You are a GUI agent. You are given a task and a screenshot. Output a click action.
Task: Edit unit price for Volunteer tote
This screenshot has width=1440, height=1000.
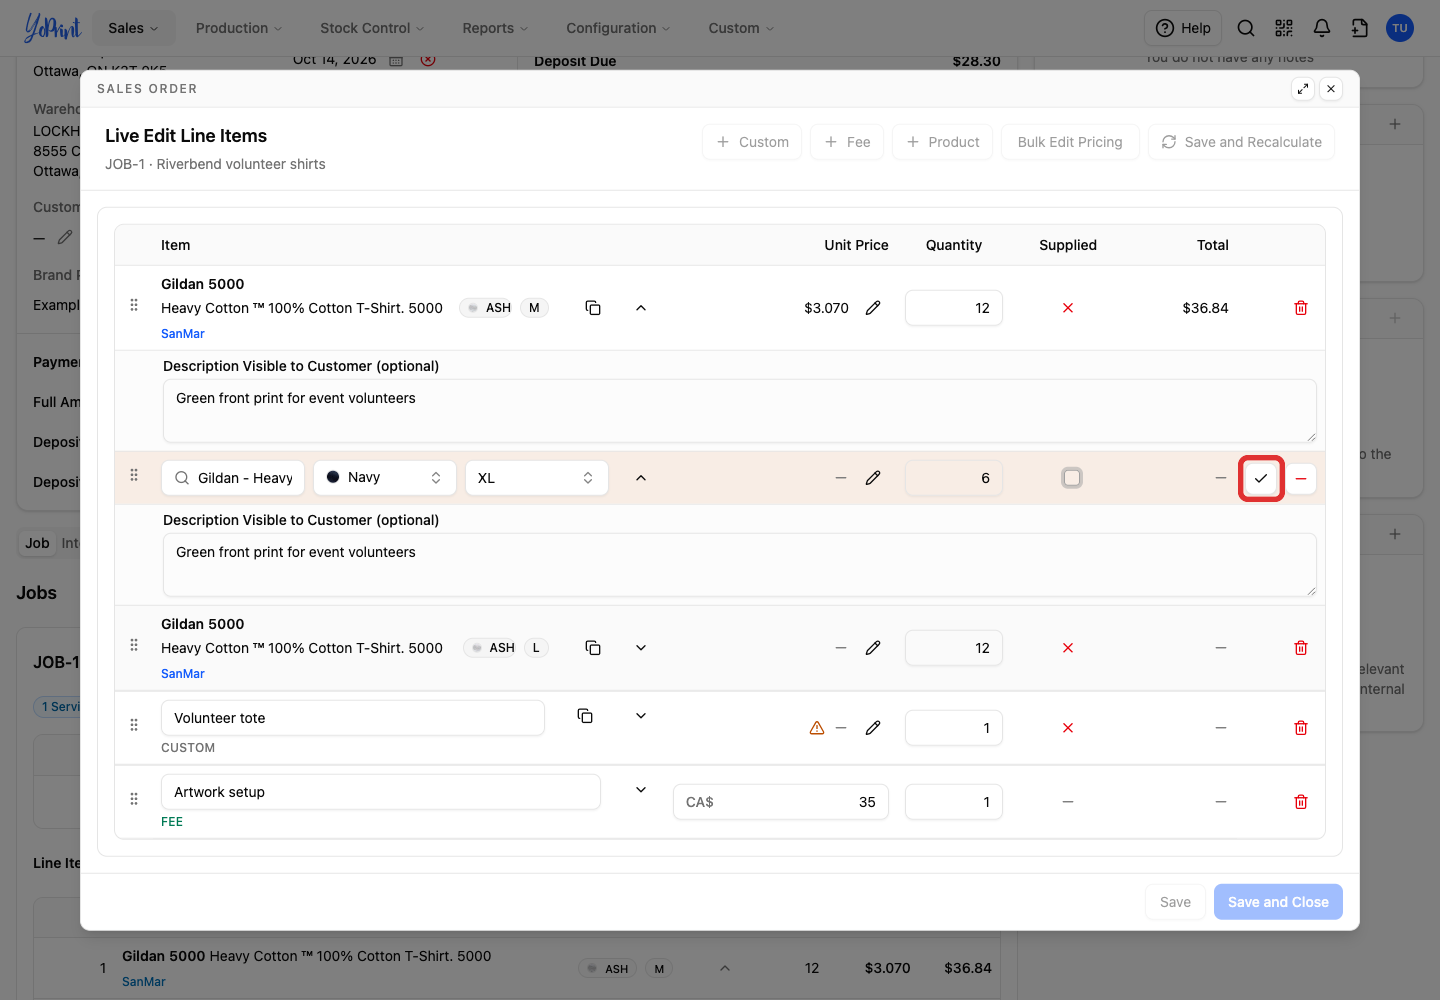(x=873, y=728)
